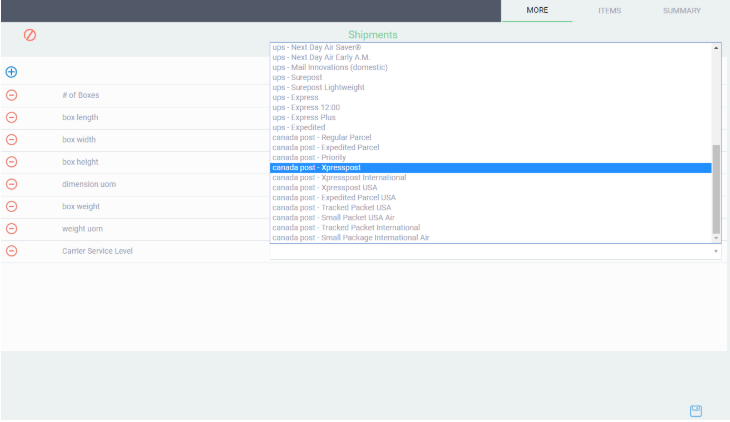
Task: Open the SUMMARY tab
Action: pos(682,10)
